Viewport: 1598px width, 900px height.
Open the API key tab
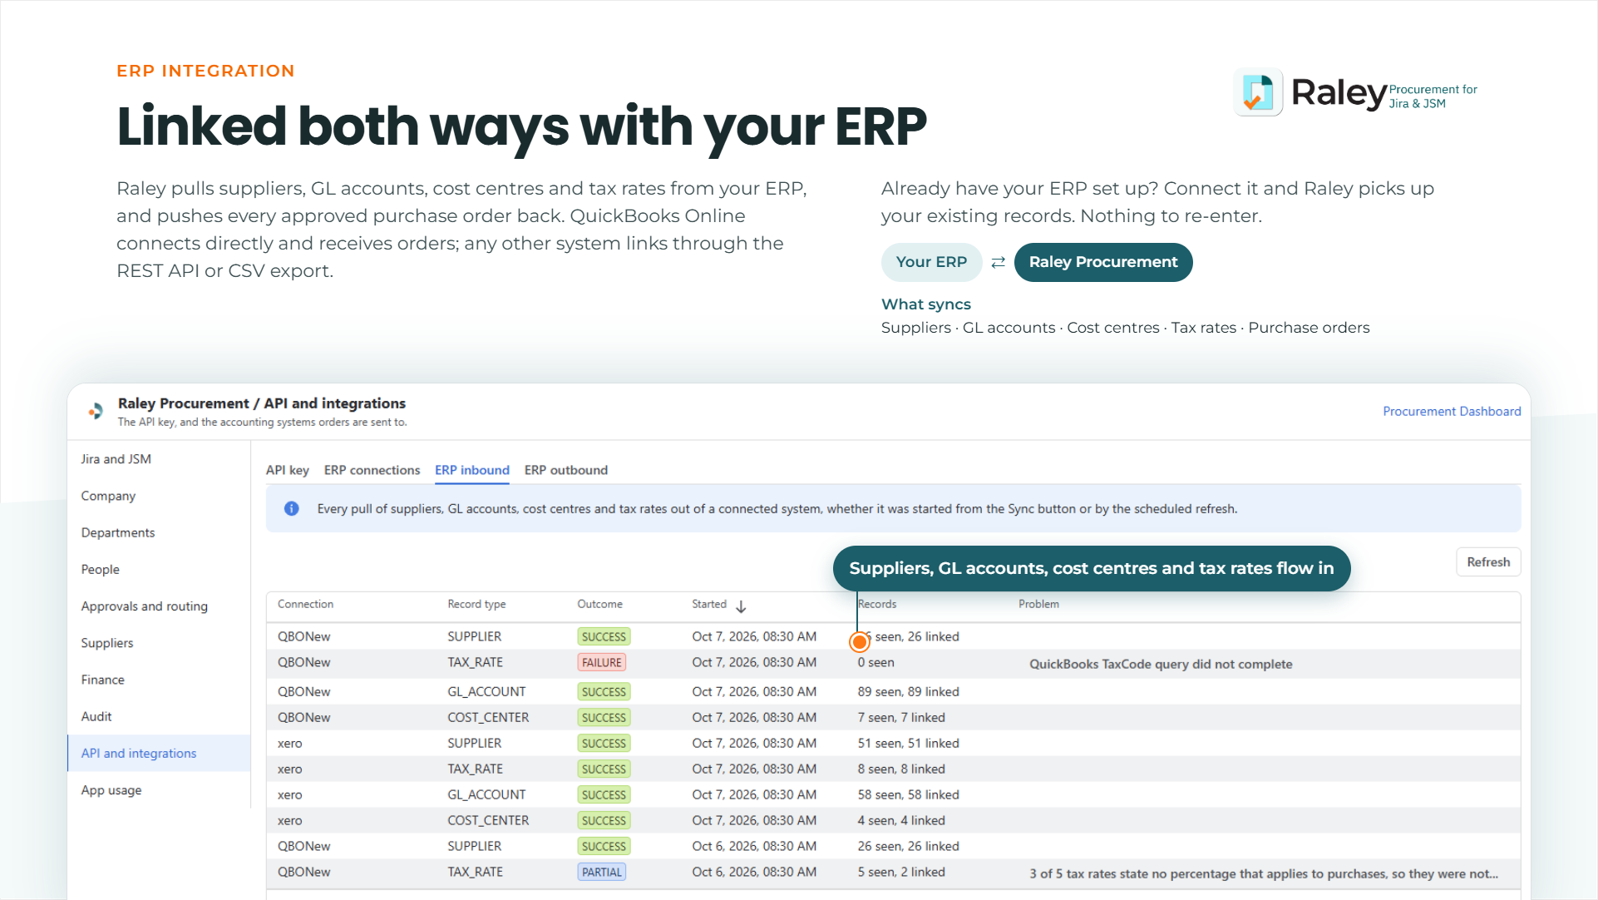(287, 470)
